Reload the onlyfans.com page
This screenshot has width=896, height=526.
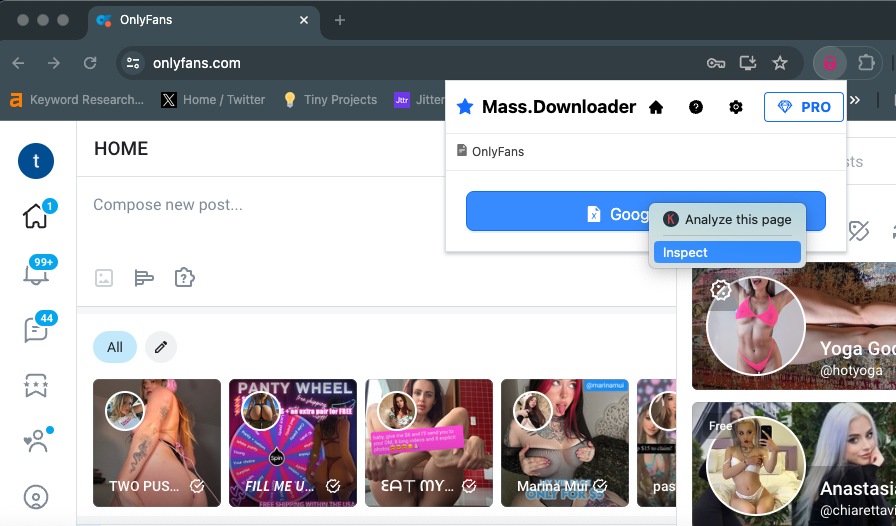(90, 63)
